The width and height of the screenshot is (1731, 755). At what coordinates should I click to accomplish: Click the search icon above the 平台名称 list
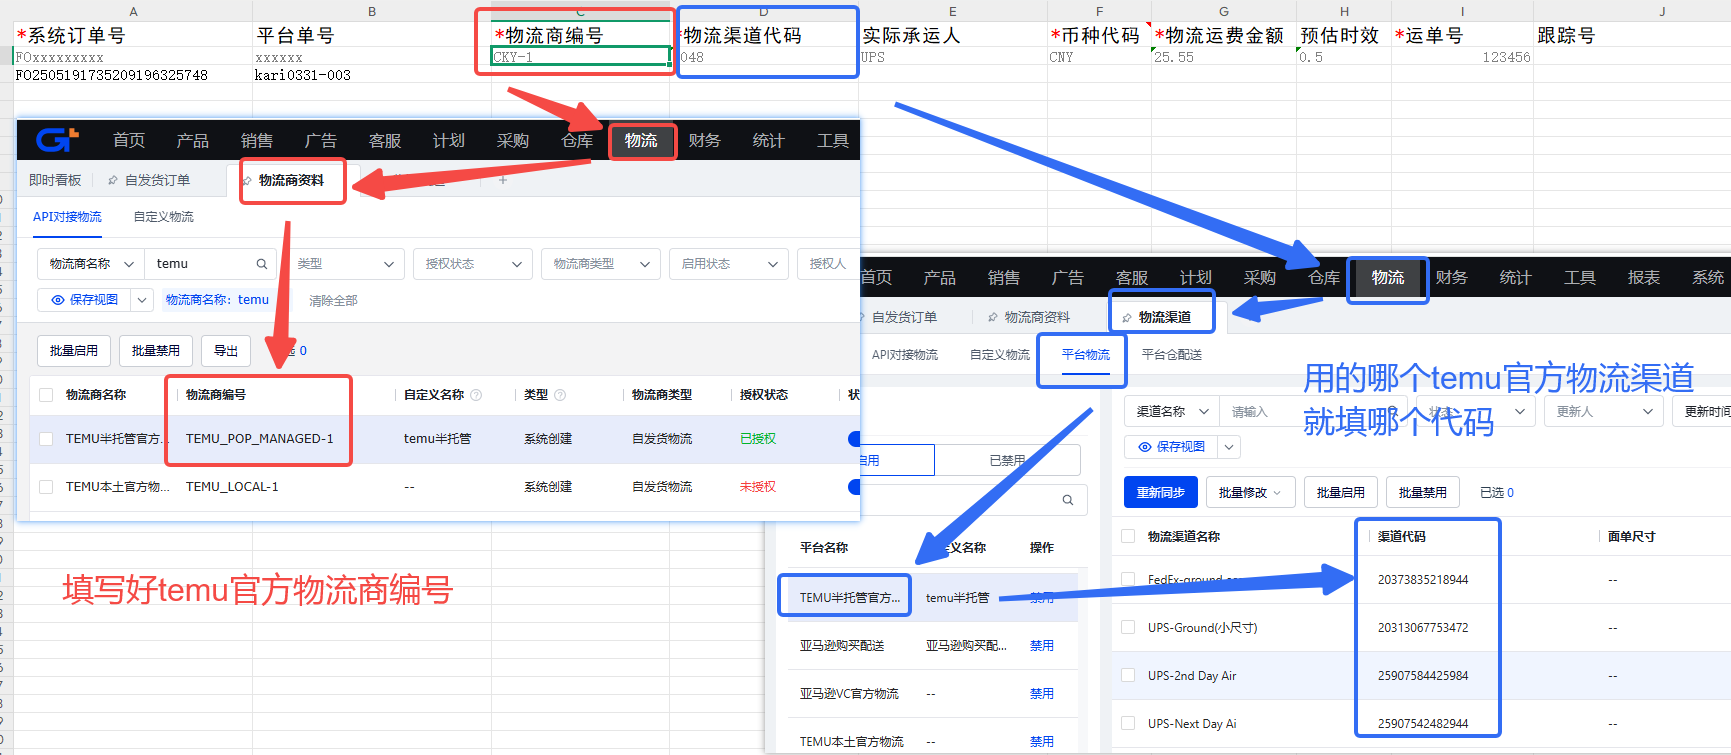pos(1068,500)
